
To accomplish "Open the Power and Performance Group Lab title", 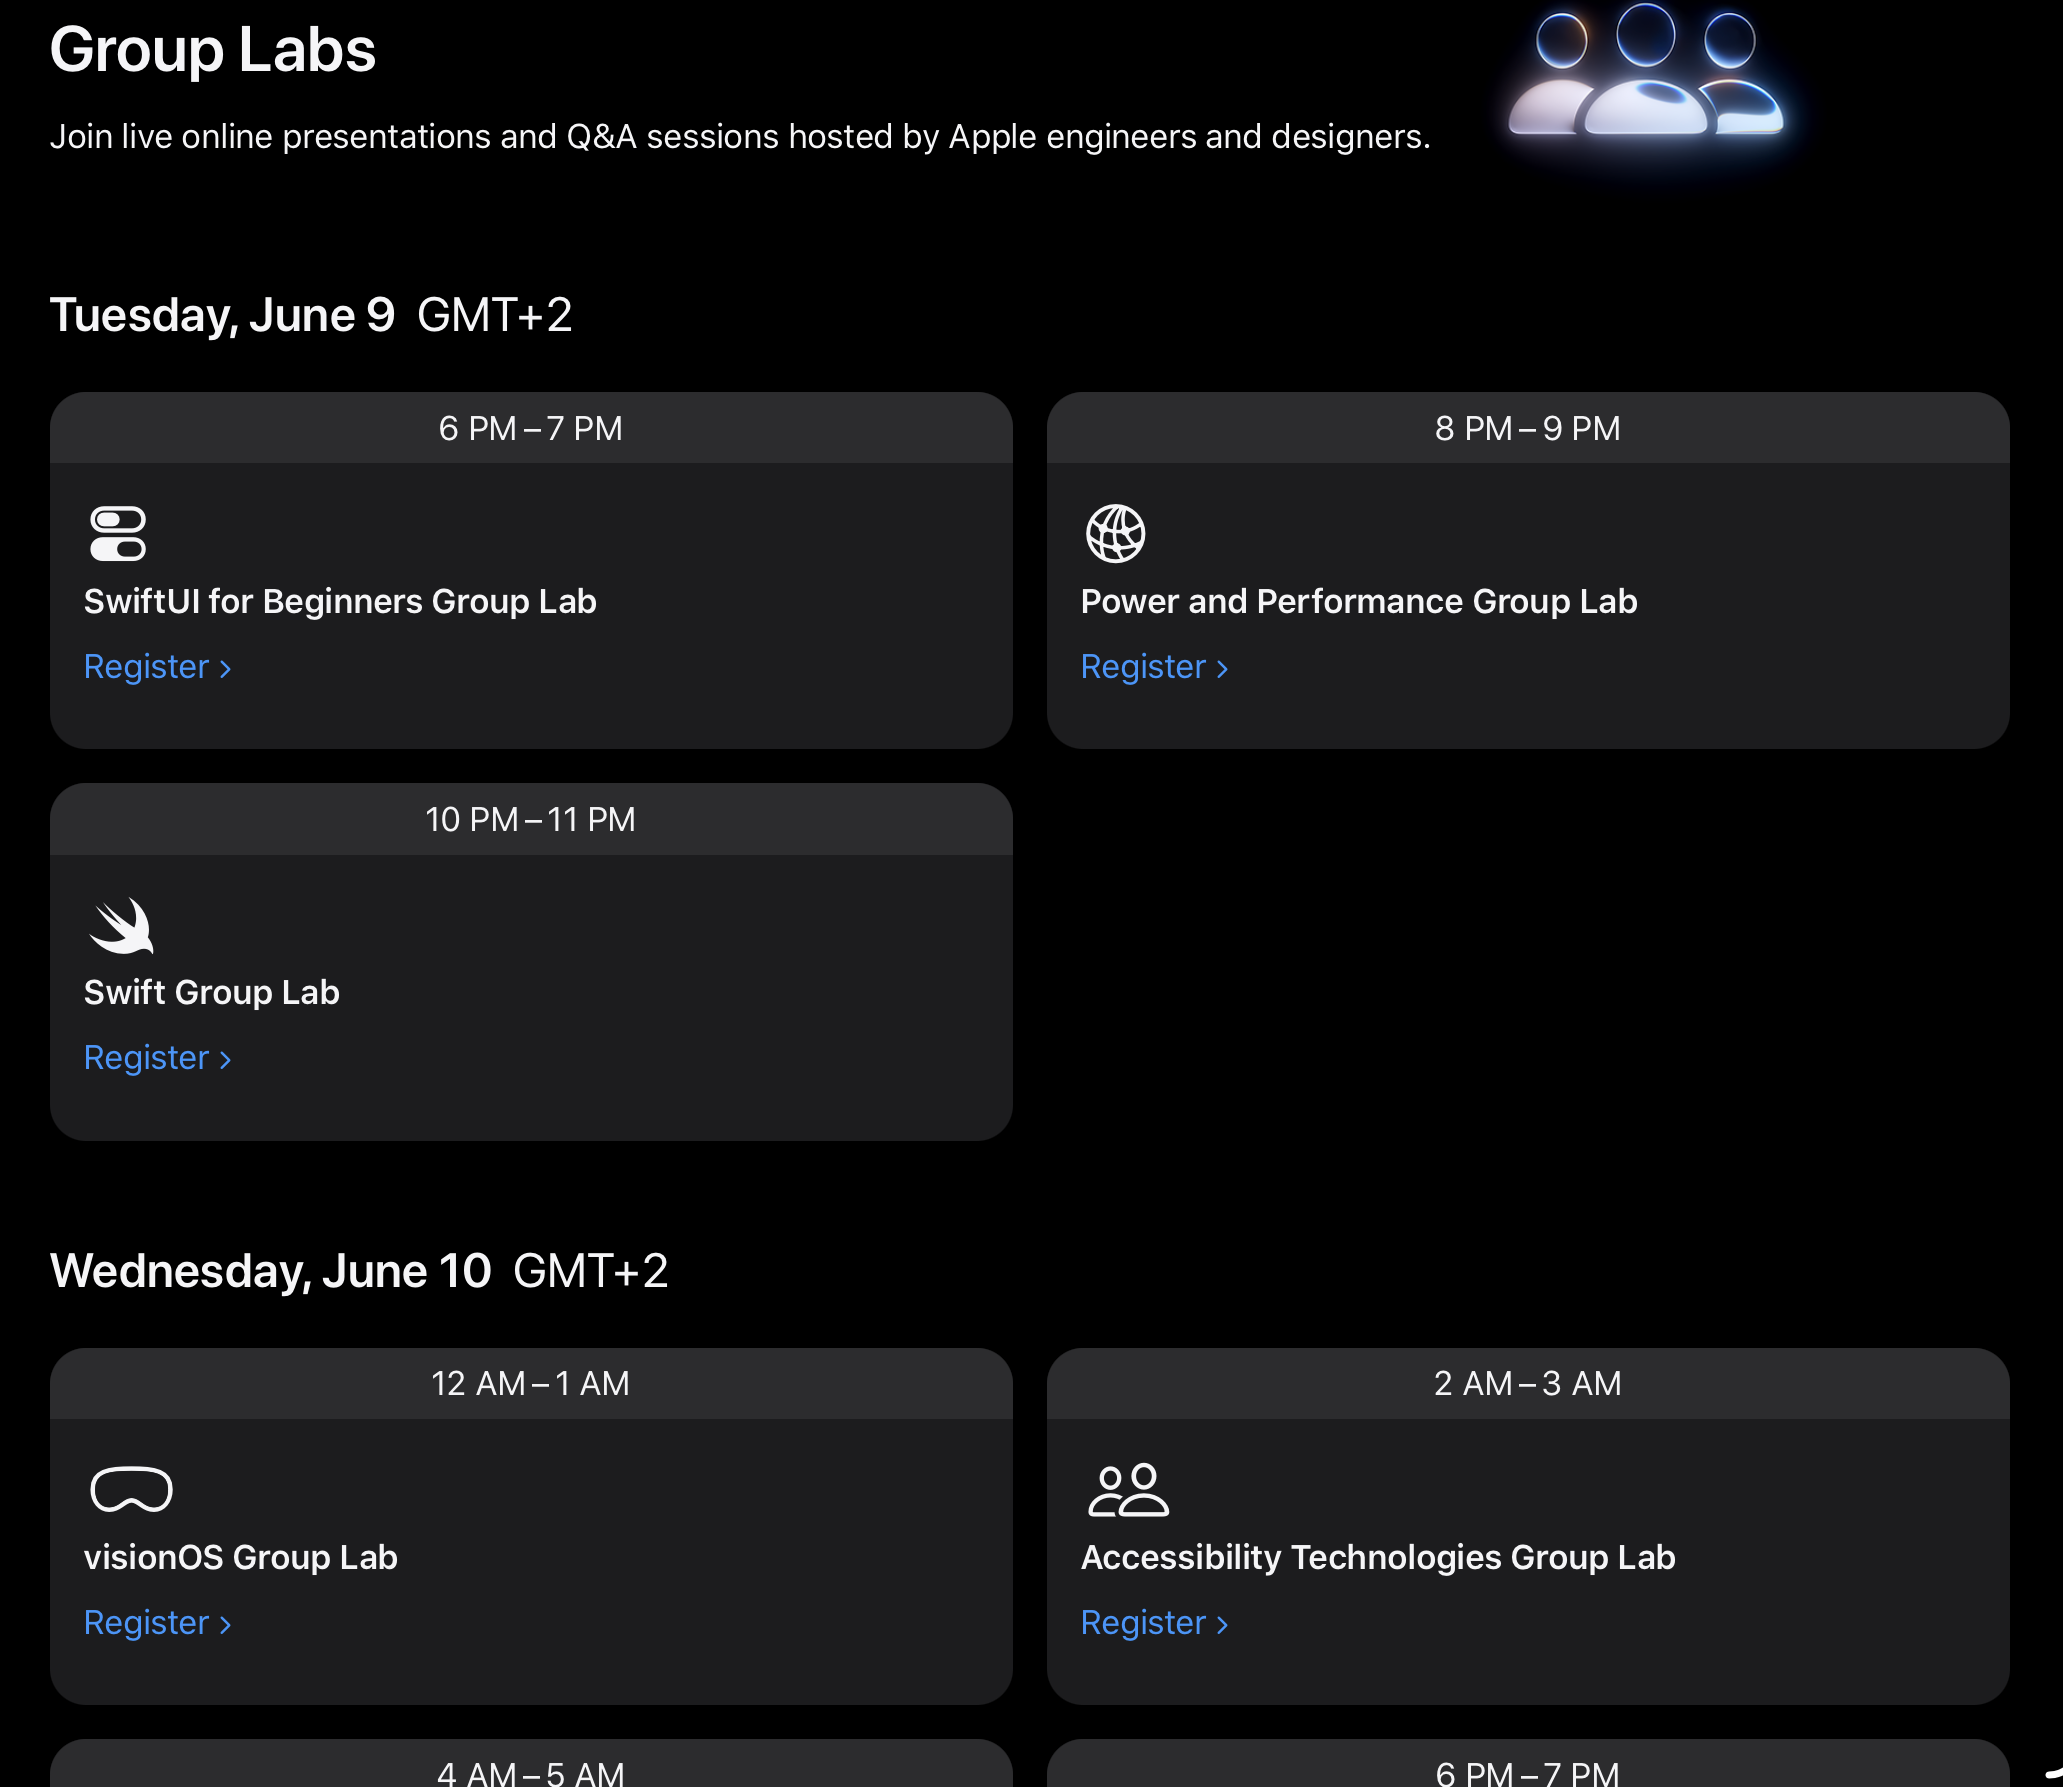I will (1359, 602).
